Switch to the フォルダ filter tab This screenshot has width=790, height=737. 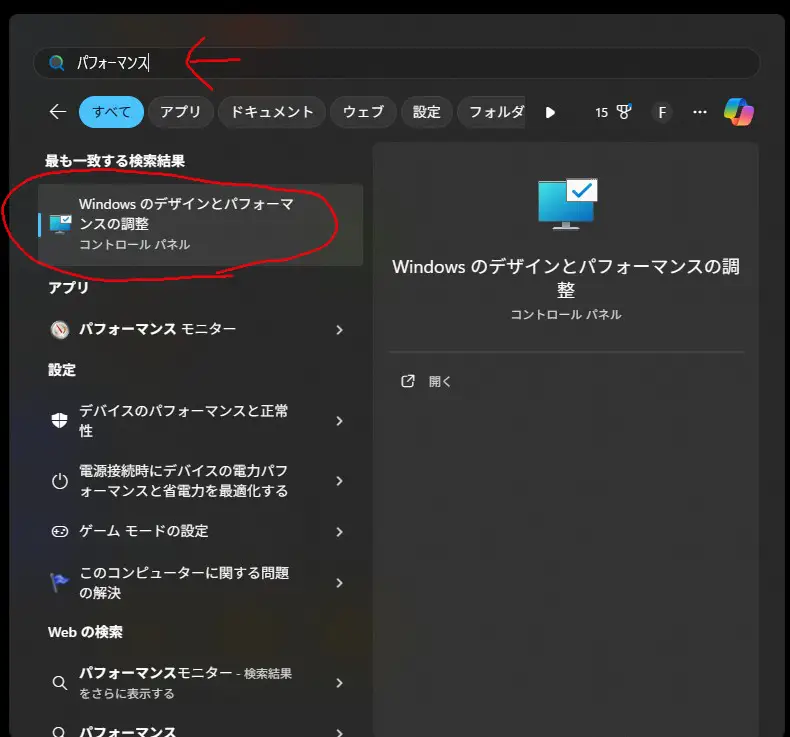491,112
